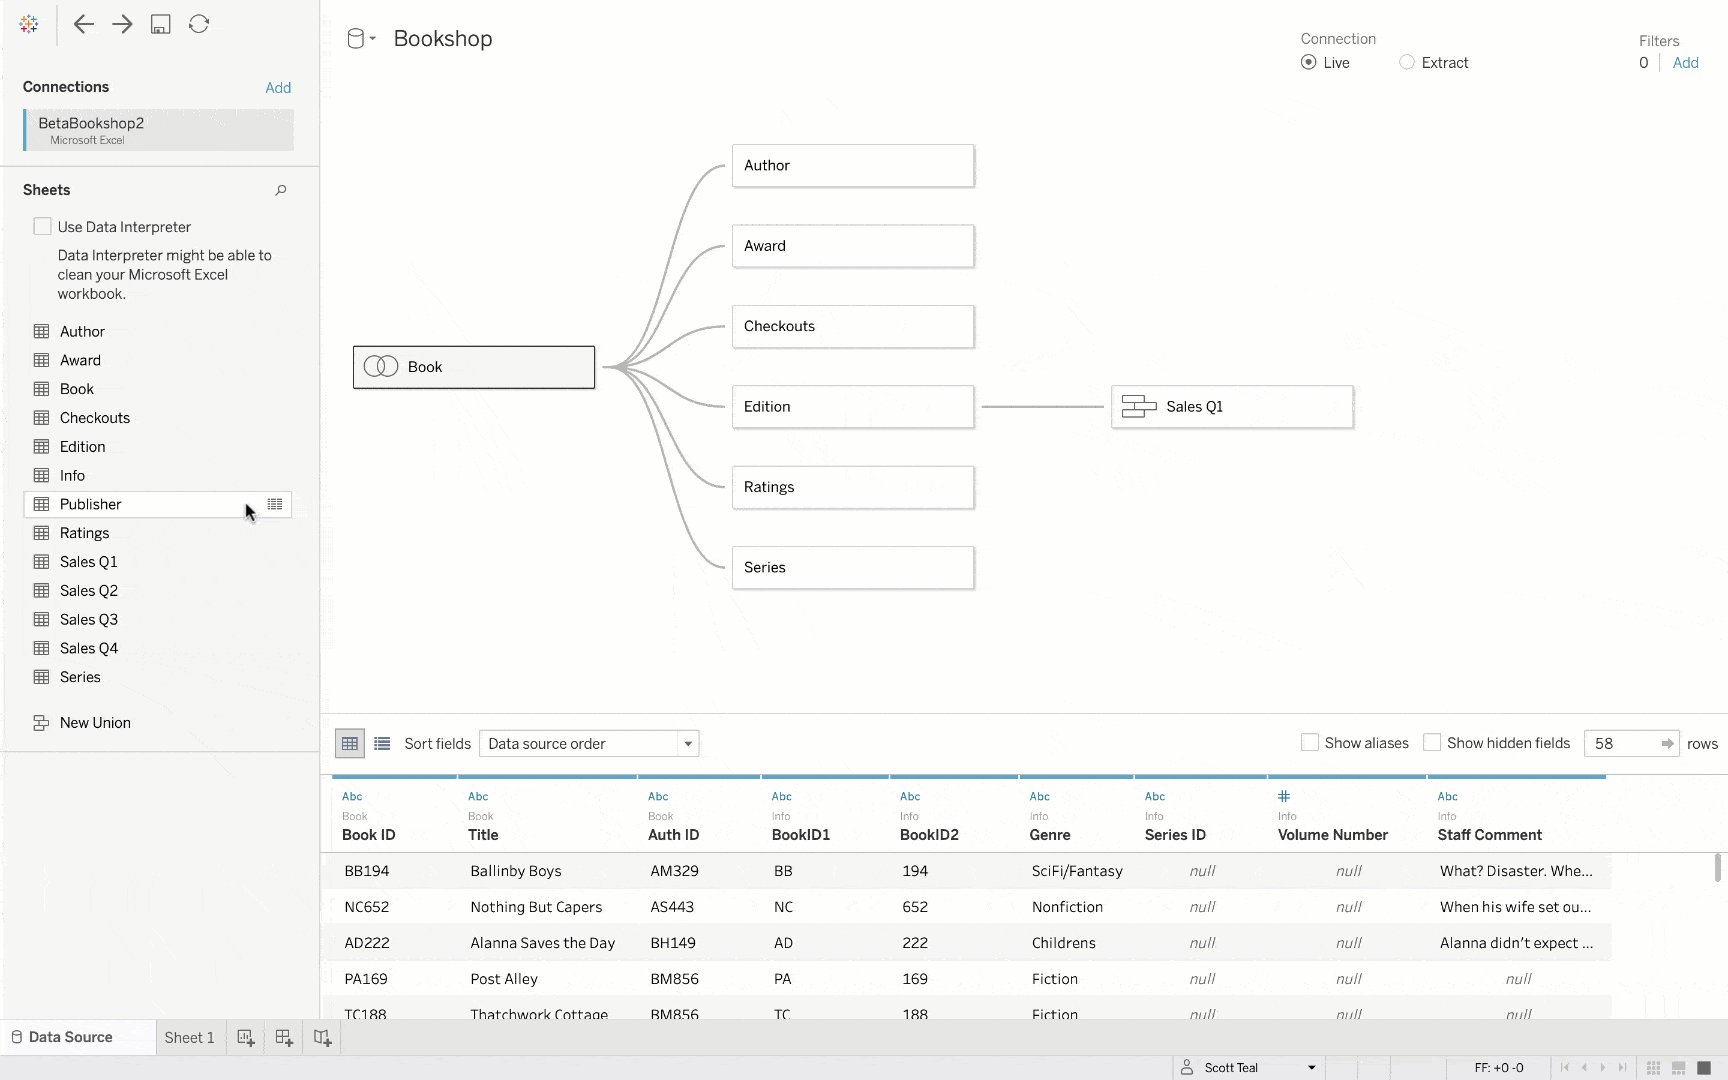Screen dimensions: 1728x1080
Task: Select the Ratings table on canvas
Action: tap(853, 487)
